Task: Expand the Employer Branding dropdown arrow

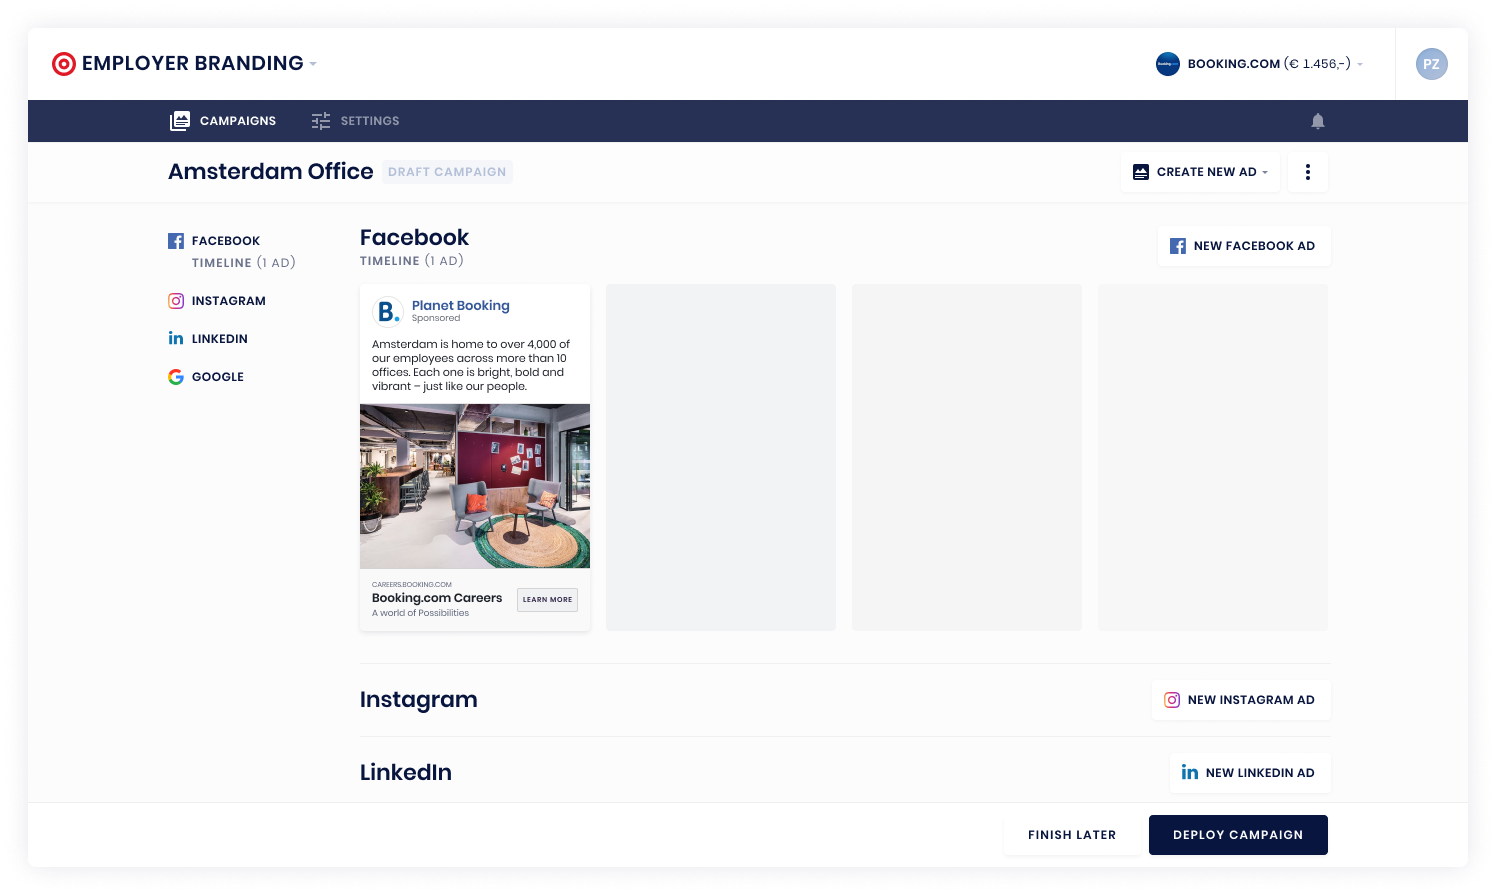Action: (x=313, y=64)
